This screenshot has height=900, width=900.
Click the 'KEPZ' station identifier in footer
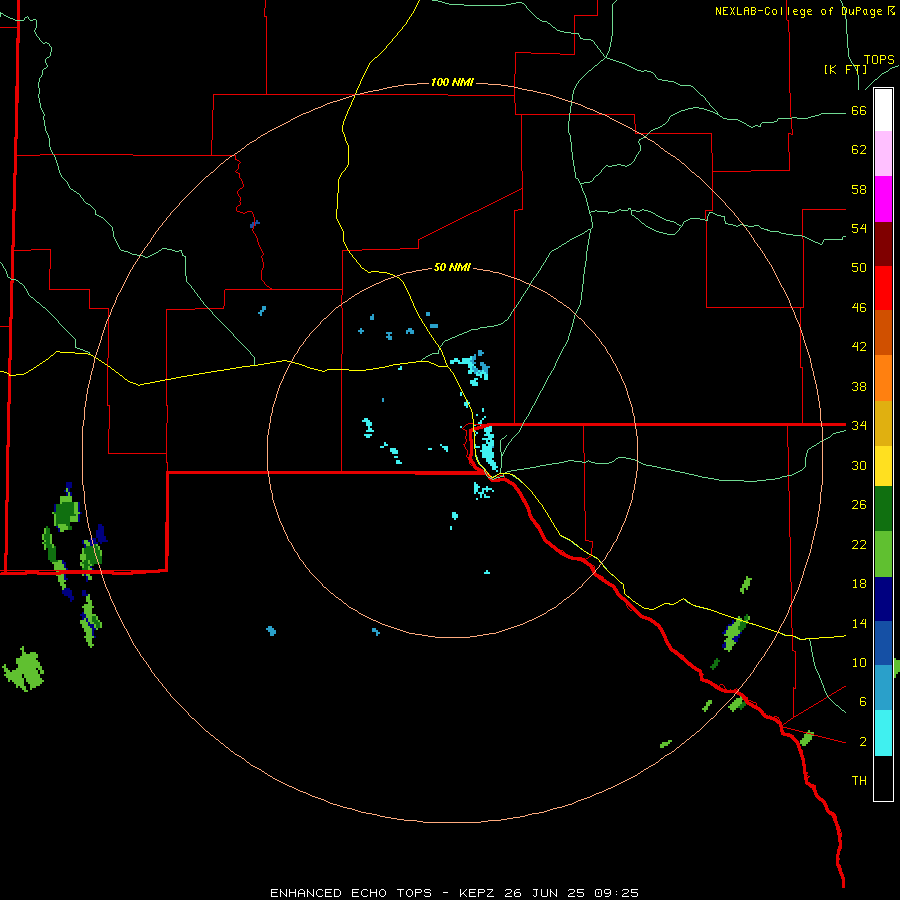tap(478, 893)
